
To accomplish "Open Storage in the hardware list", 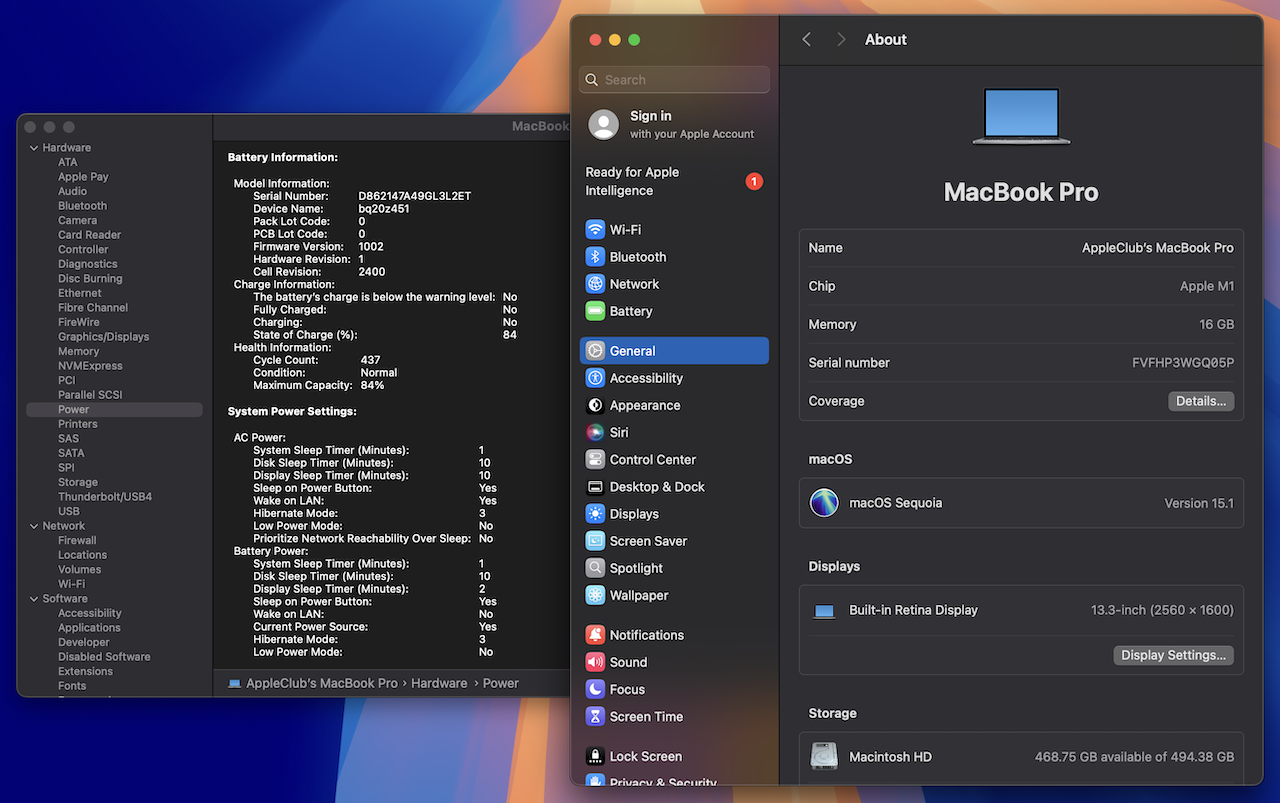I will point(78,482).
